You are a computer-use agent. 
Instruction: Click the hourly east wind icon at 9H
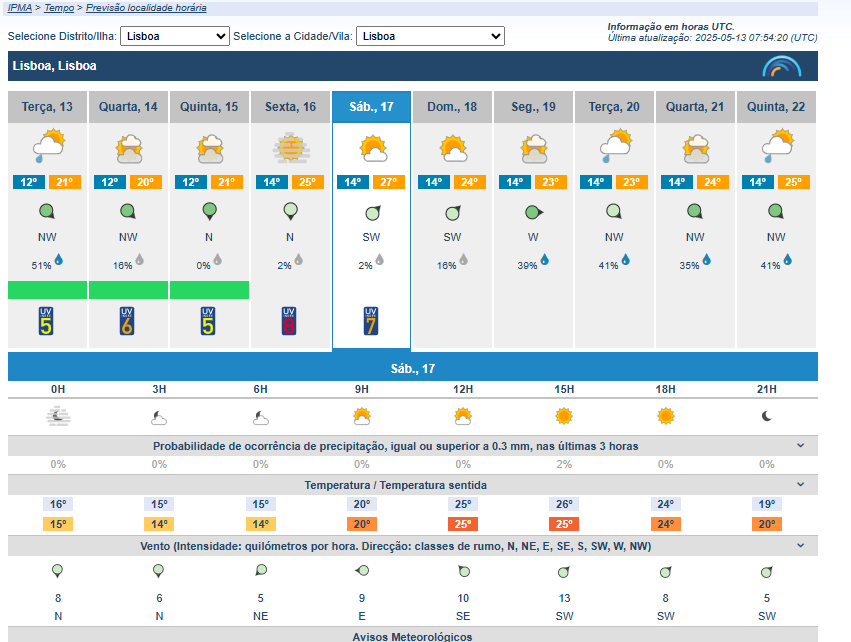(362, 570)
